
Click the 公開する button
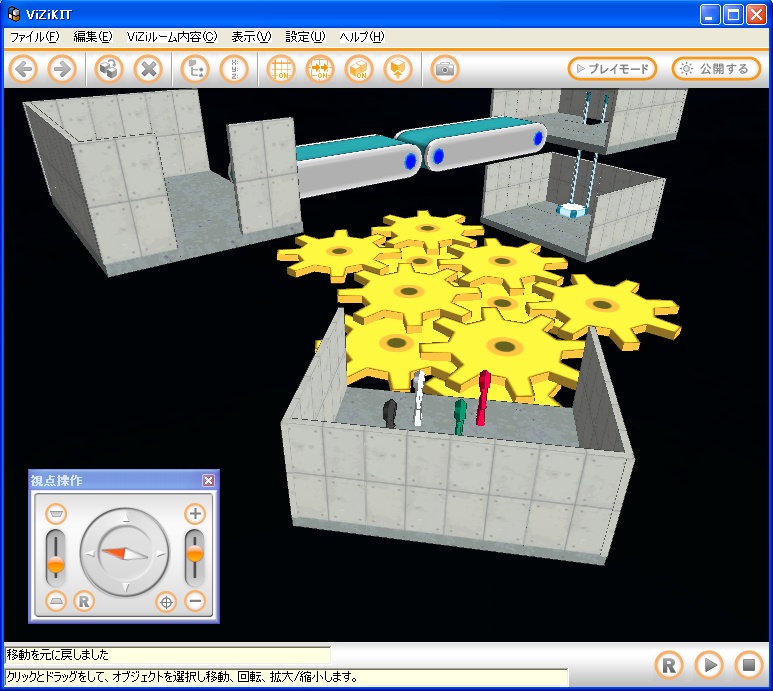(716, 69)
